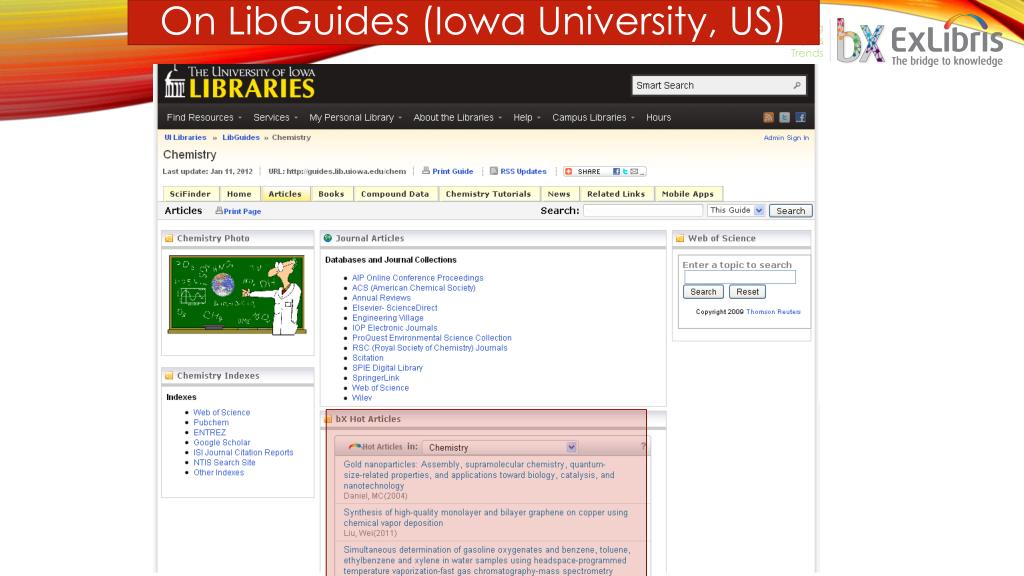Click the University of Iowa Libraries logo
The image size is (1024, 576).
point(240,82)
